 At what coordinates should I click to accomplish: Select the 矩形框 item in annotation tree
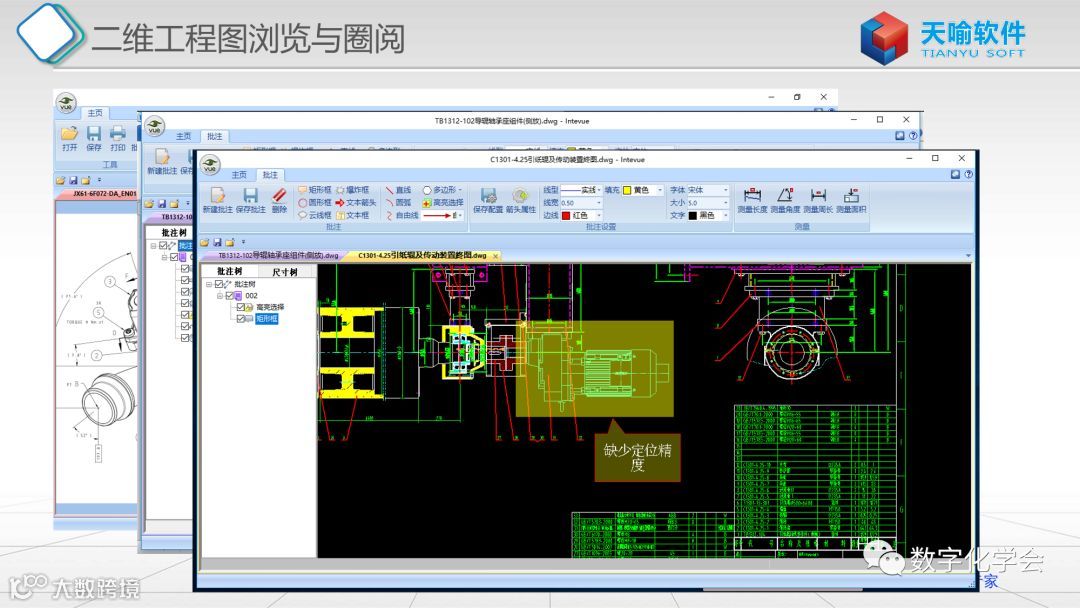267,319
